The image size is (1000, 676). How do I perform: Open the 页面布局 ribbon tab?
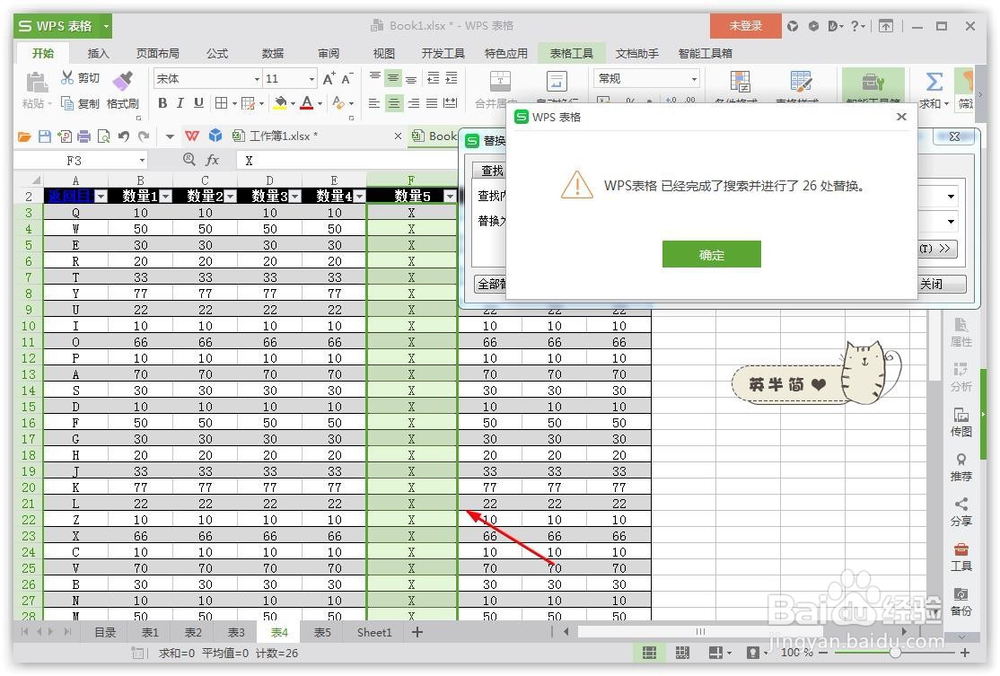158,53
